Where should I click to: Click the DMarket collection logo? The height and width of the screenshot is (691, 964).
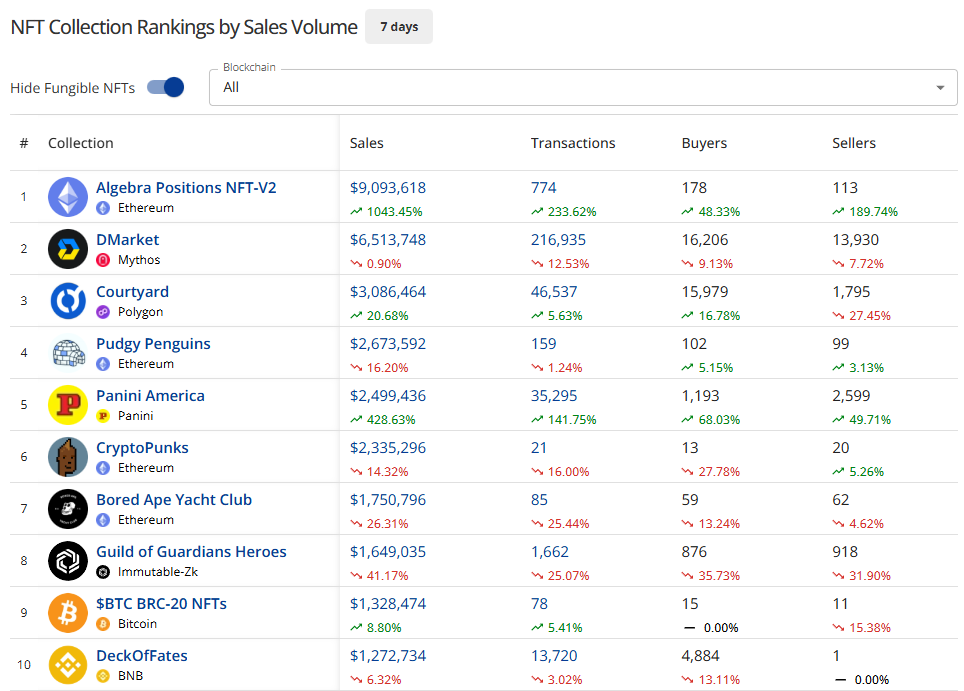pos(68,249)
